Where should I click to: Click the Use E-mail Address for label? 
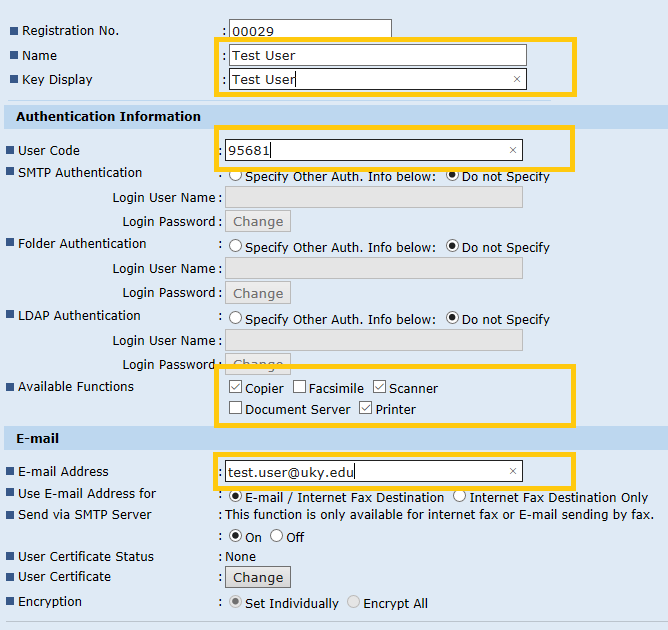(87, 493)
